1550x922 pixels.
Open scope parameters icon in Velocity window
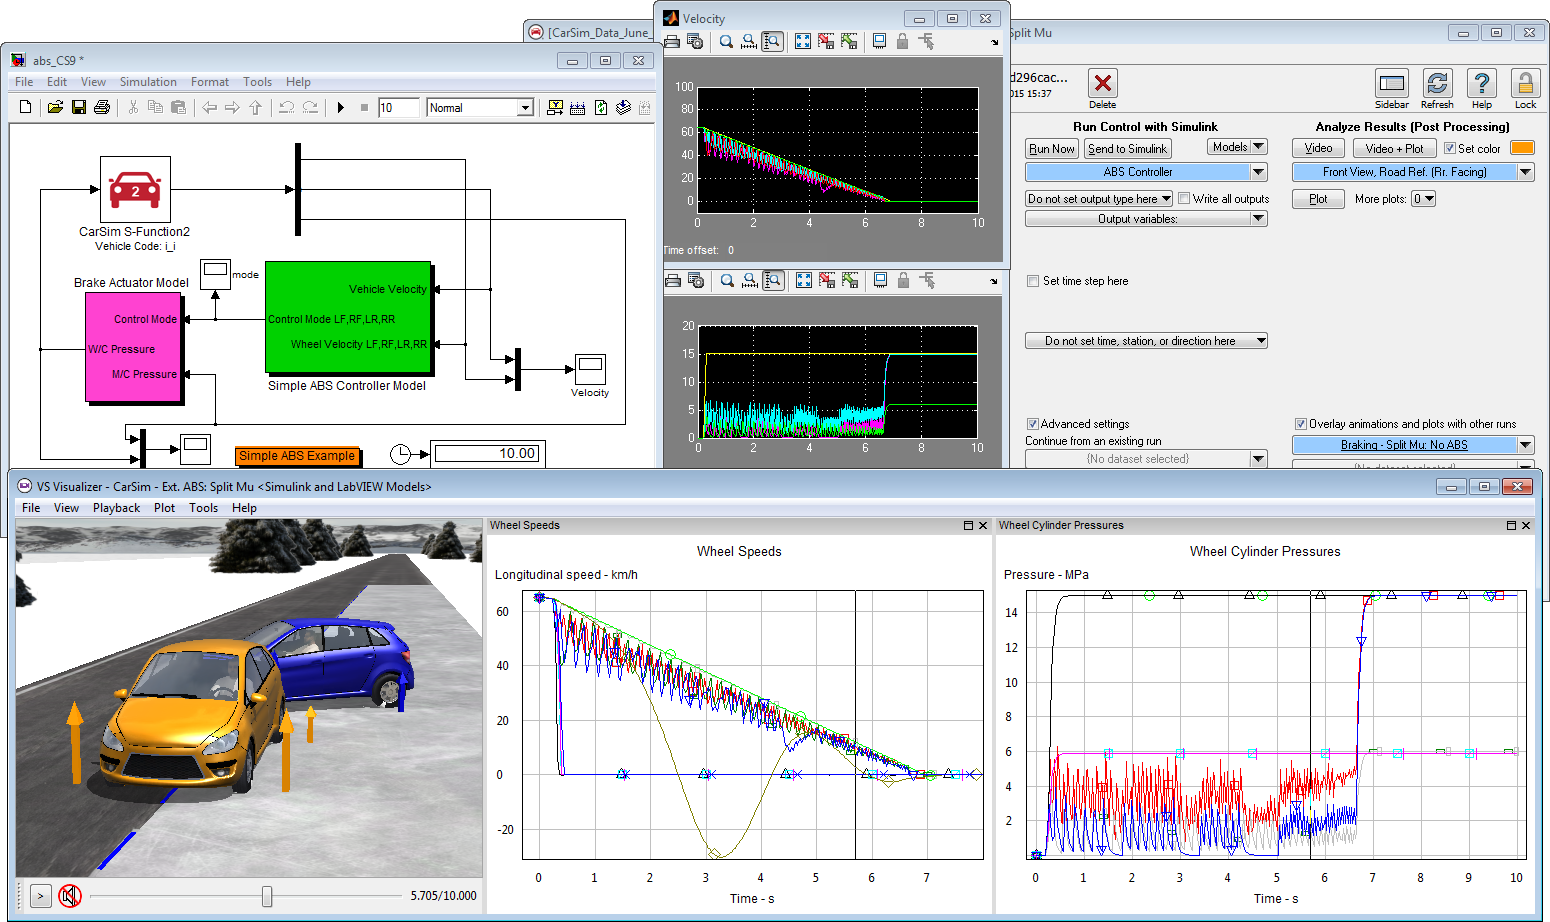(695, 42)
